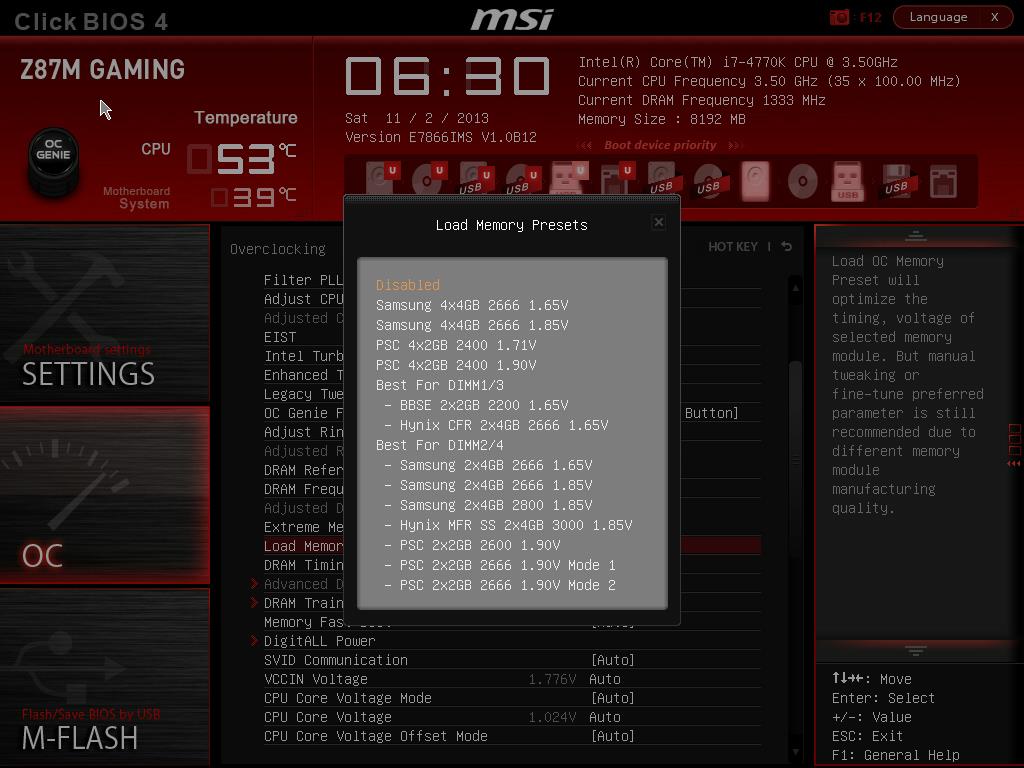Open the Language selector
The height and width of the screenshot is (768, 1024).
[x=939, y=17]
